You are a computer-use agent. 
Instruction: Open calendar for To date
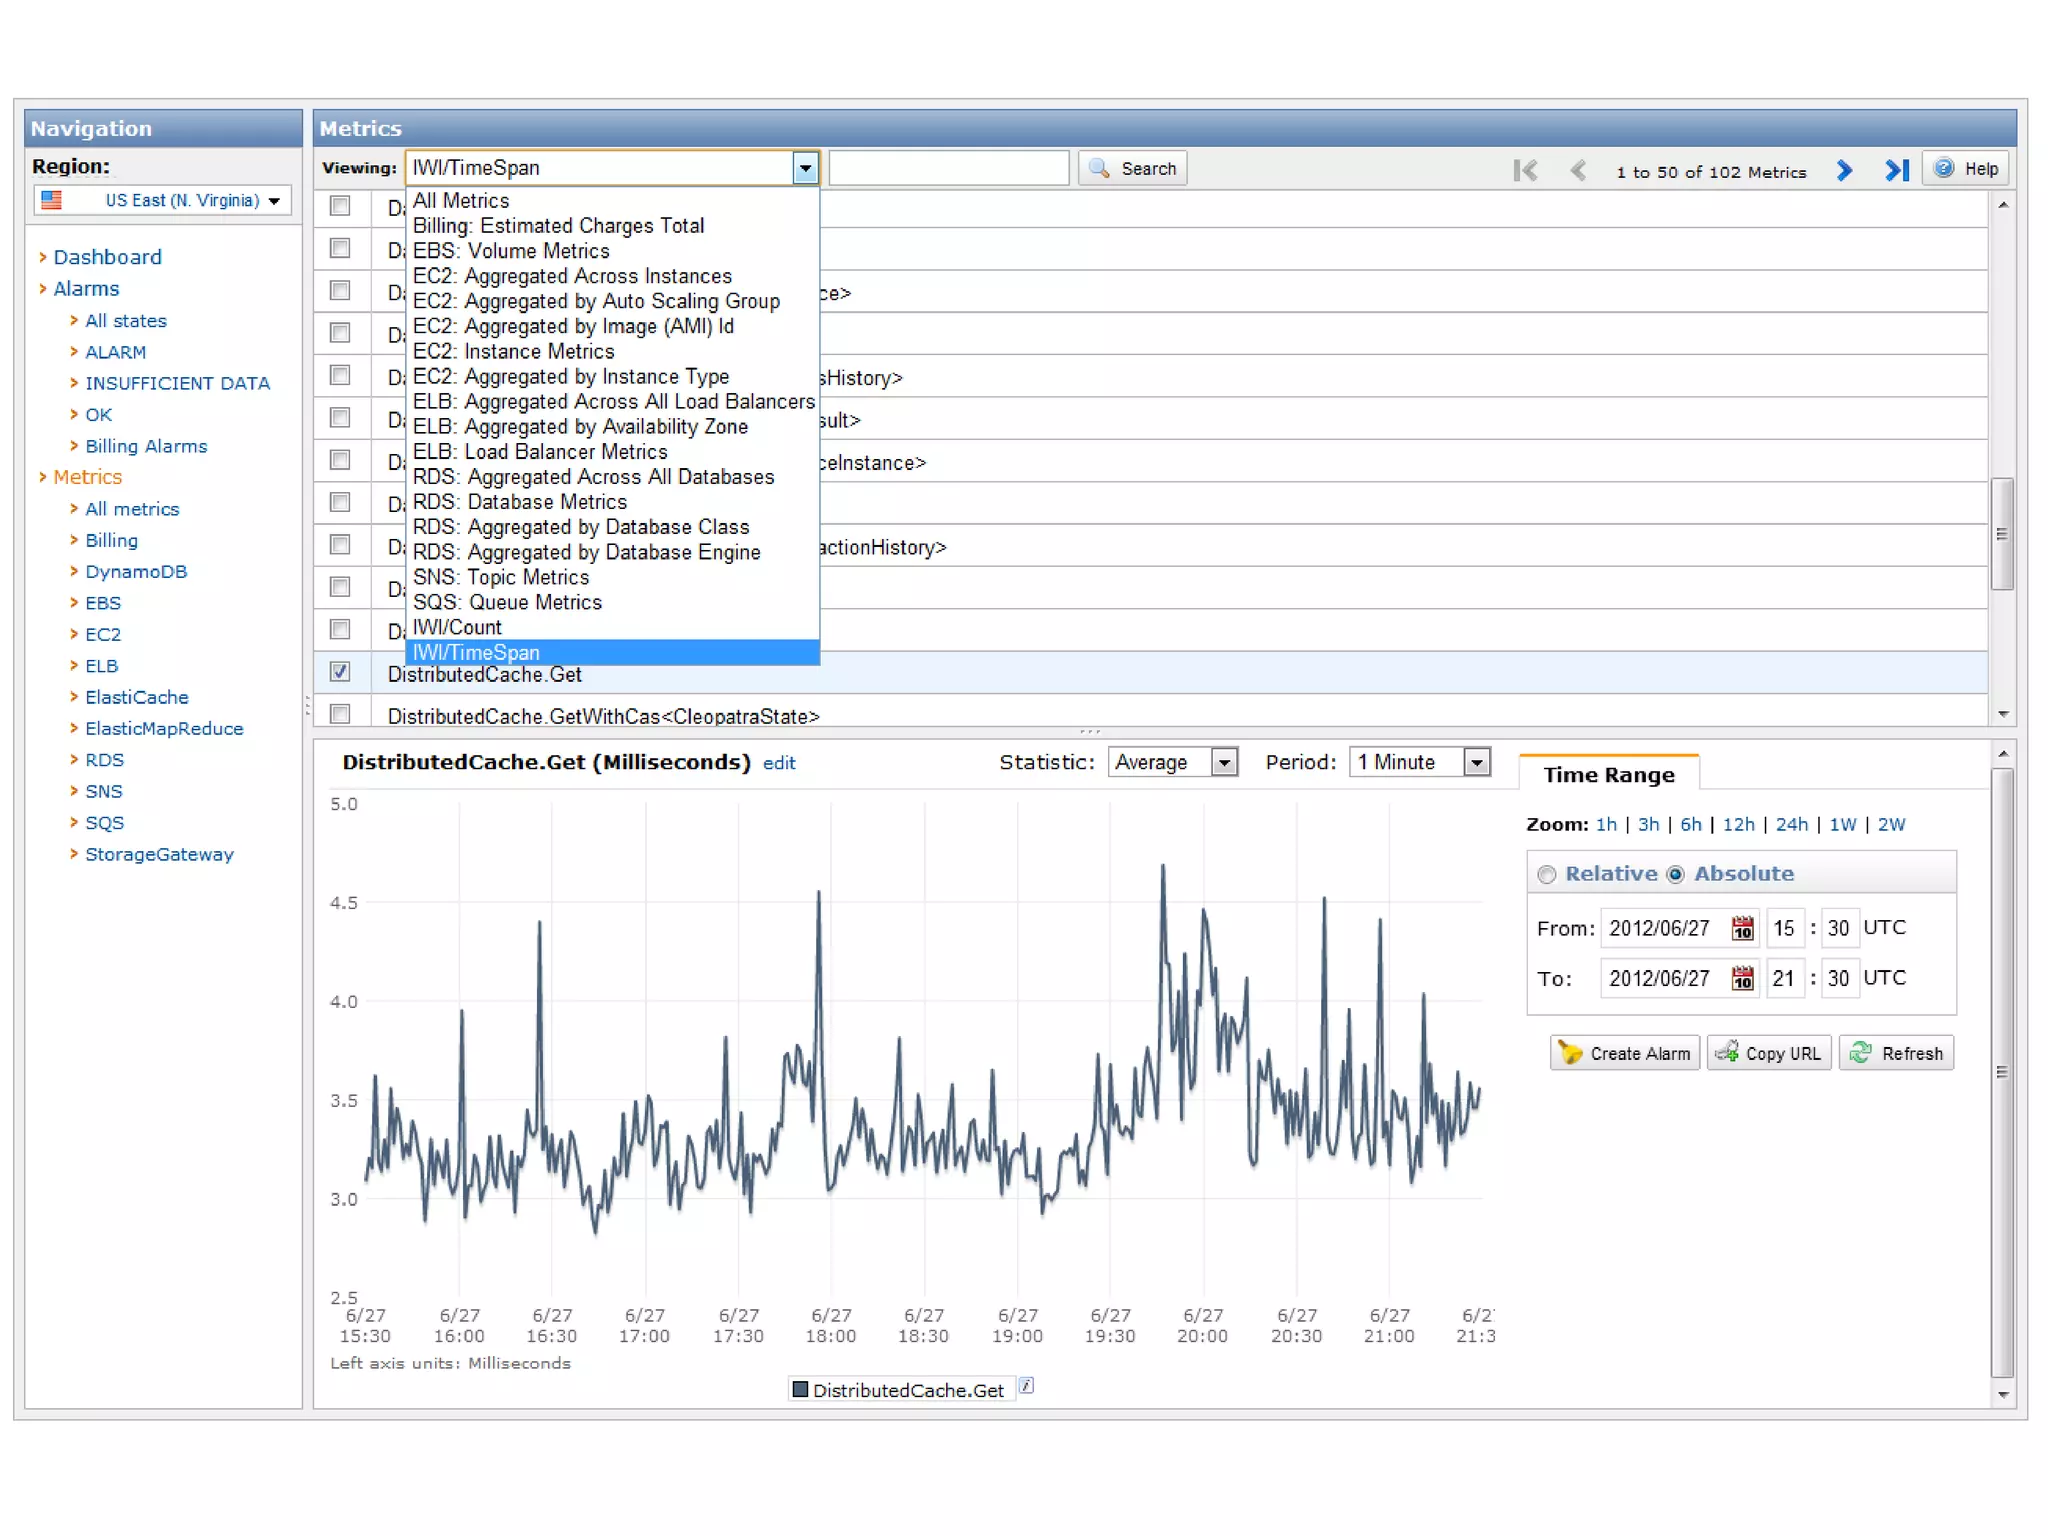(1742, 978)
